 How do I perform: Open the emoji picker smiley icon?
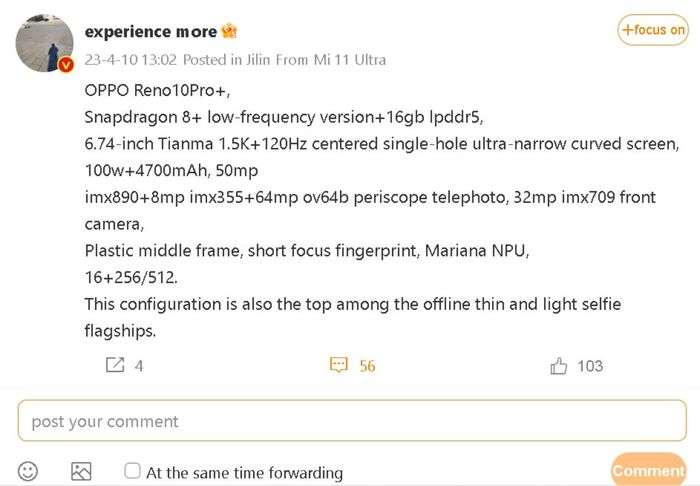(28, 471)
